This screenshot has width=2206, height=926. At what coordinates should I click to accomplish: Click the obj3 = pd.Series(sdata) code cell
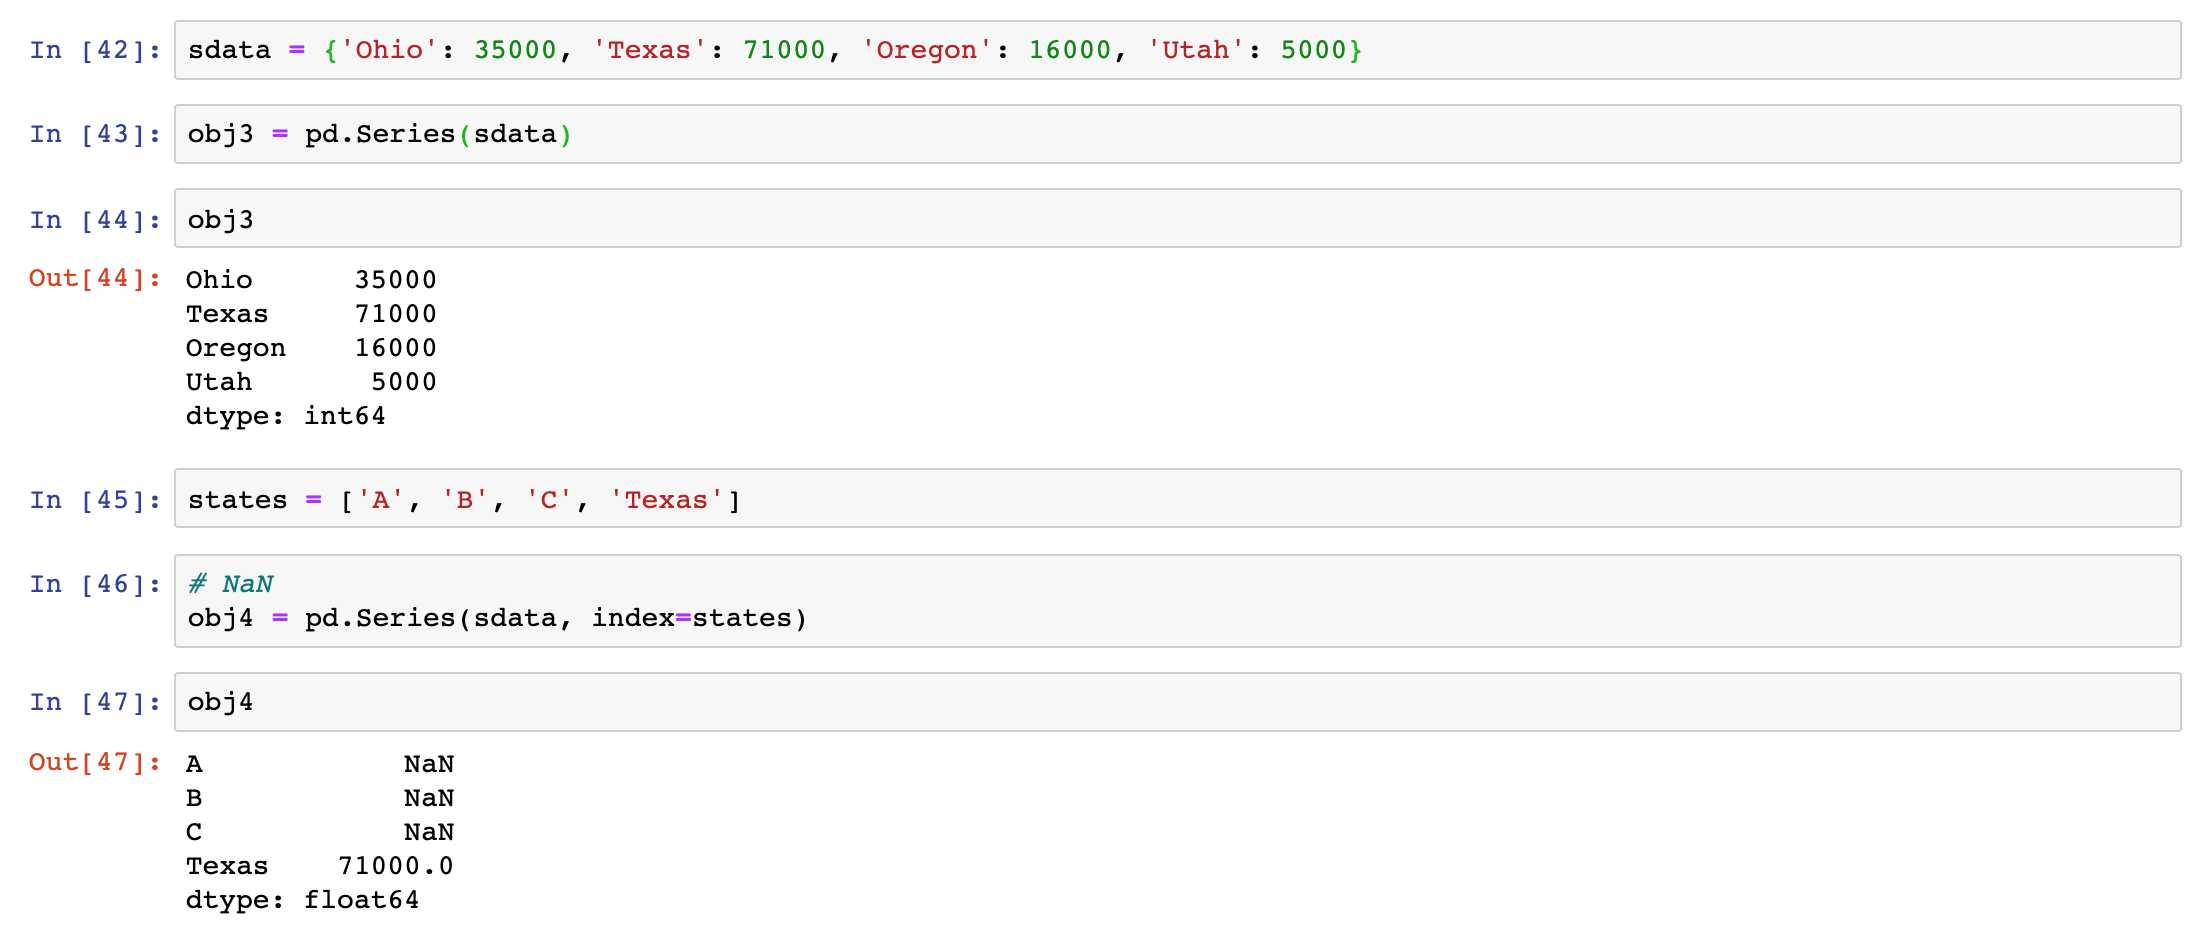click(x=1177, y=134)
